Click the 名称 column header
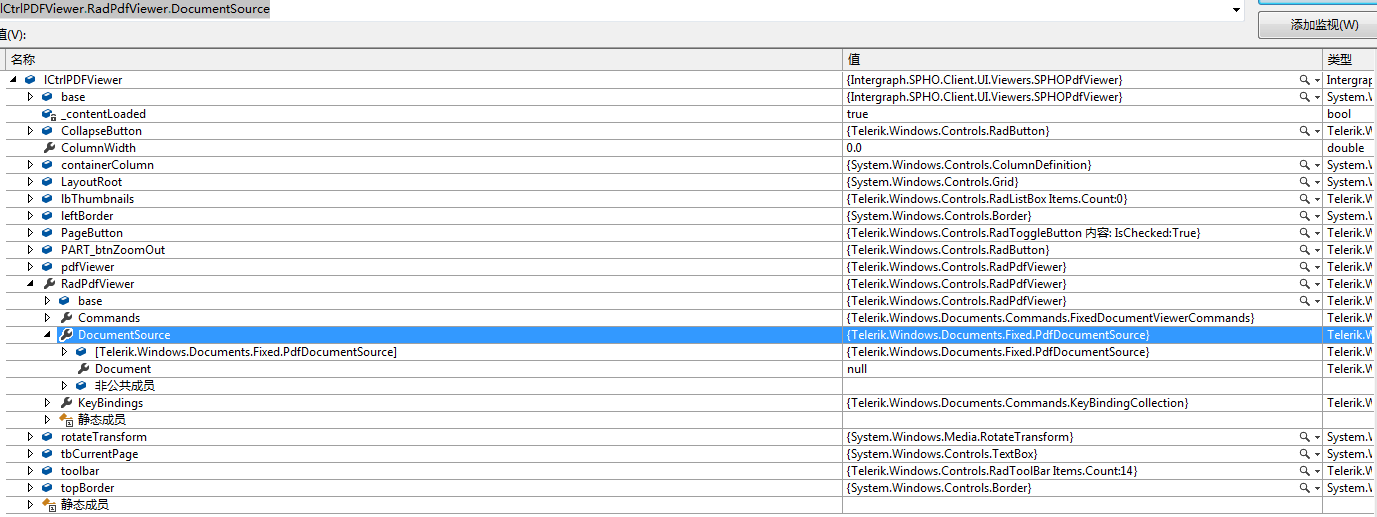The height and width of the screenshot is (517, 1377). click(423, 60)
